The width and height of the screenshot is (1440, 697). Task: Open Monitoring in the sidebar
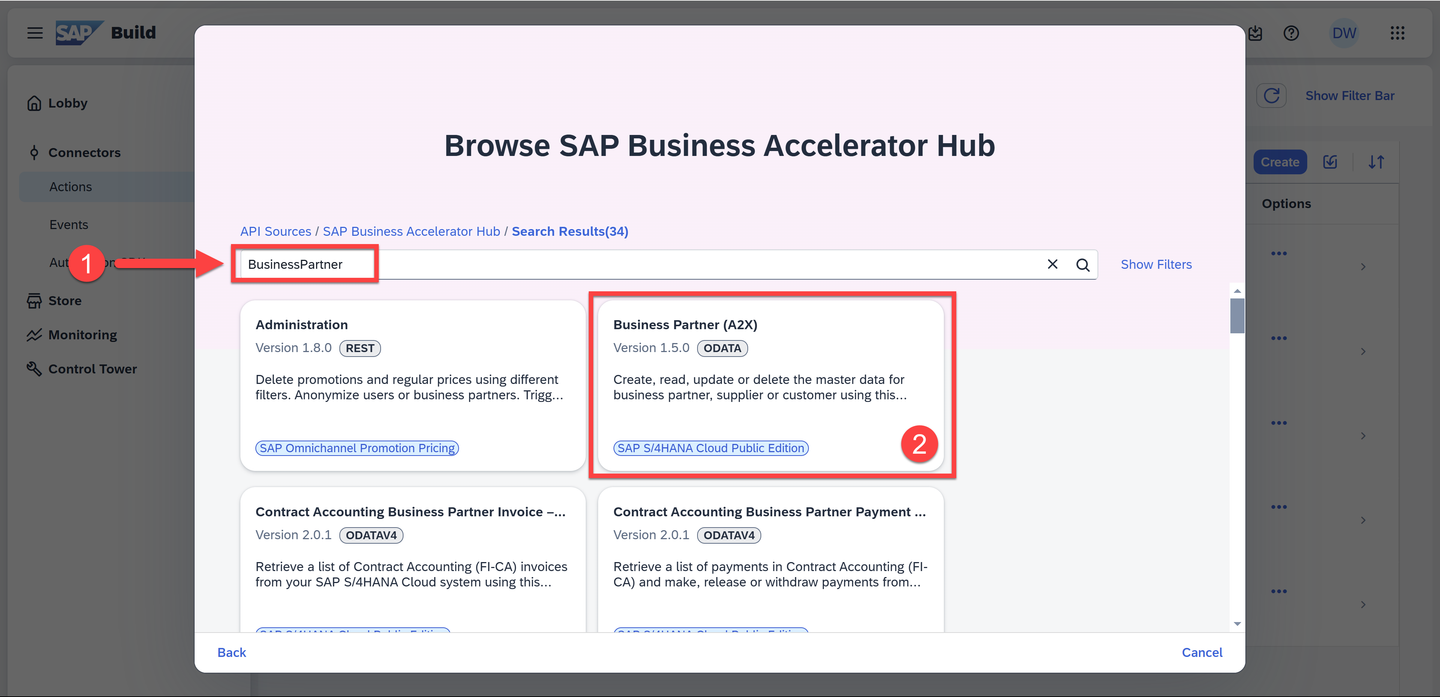click(83, 335)
